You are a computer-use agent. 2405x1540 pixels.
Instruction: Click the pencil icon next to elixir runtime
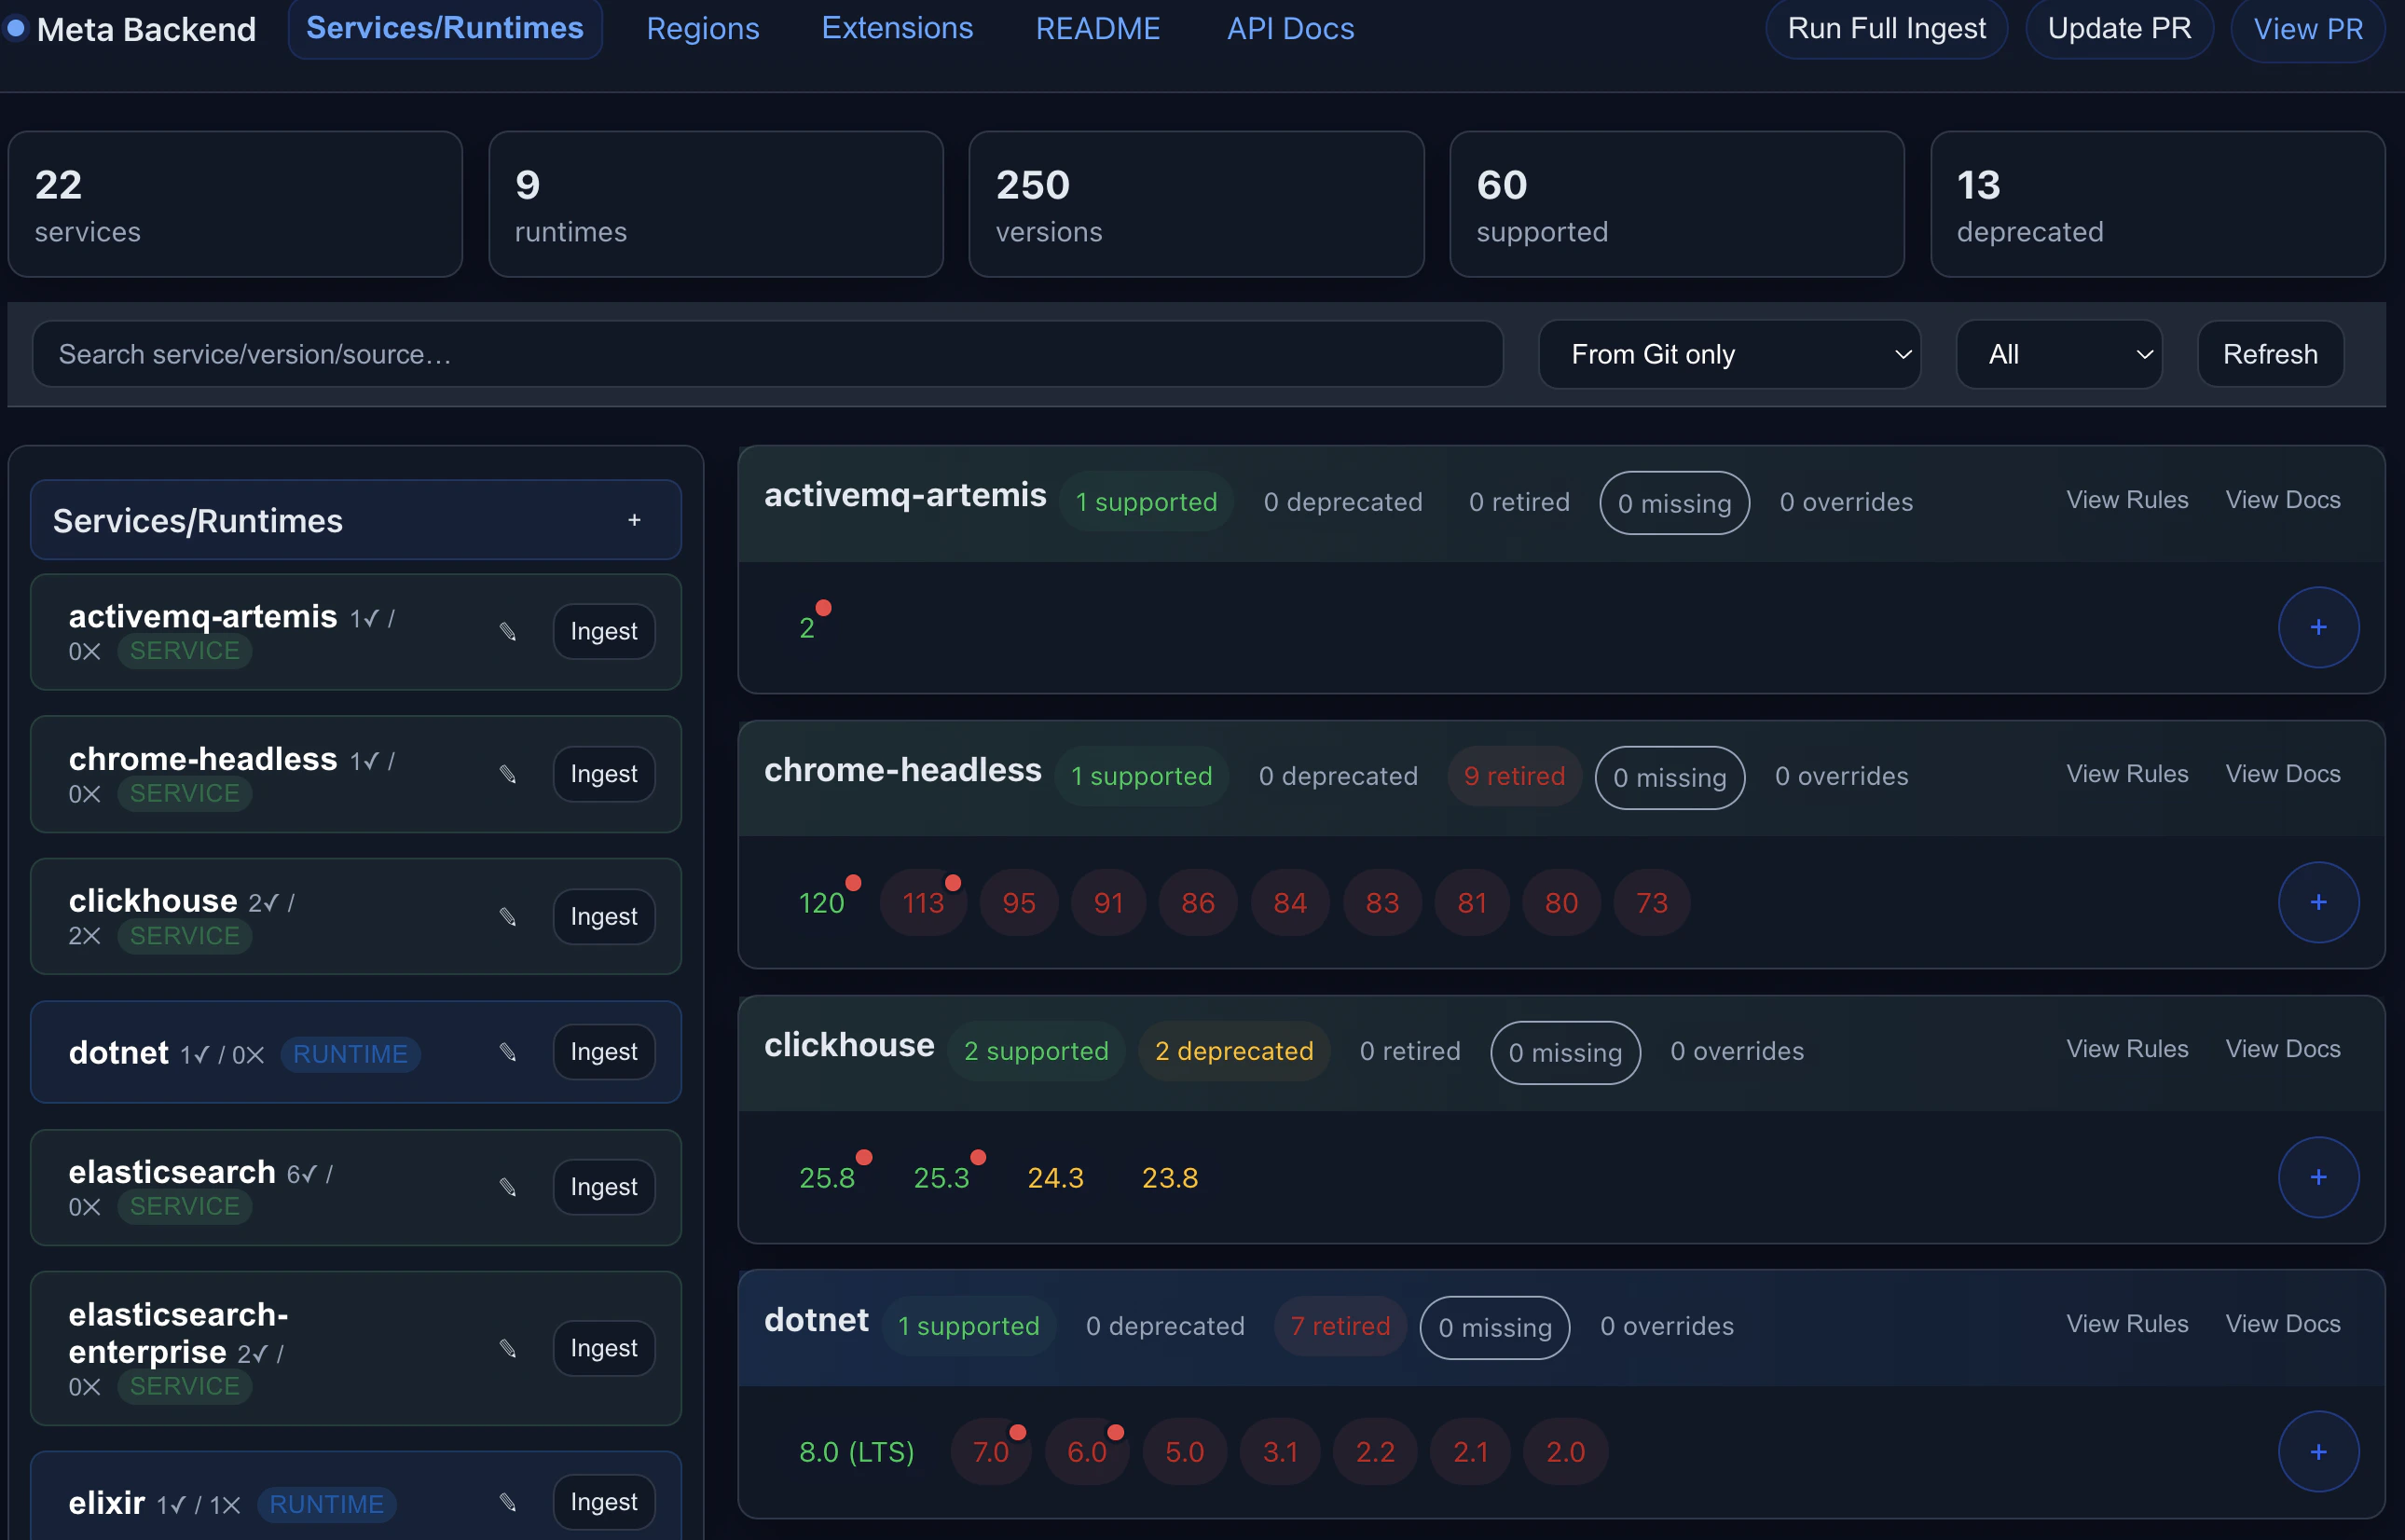(x=508, y=1501)
